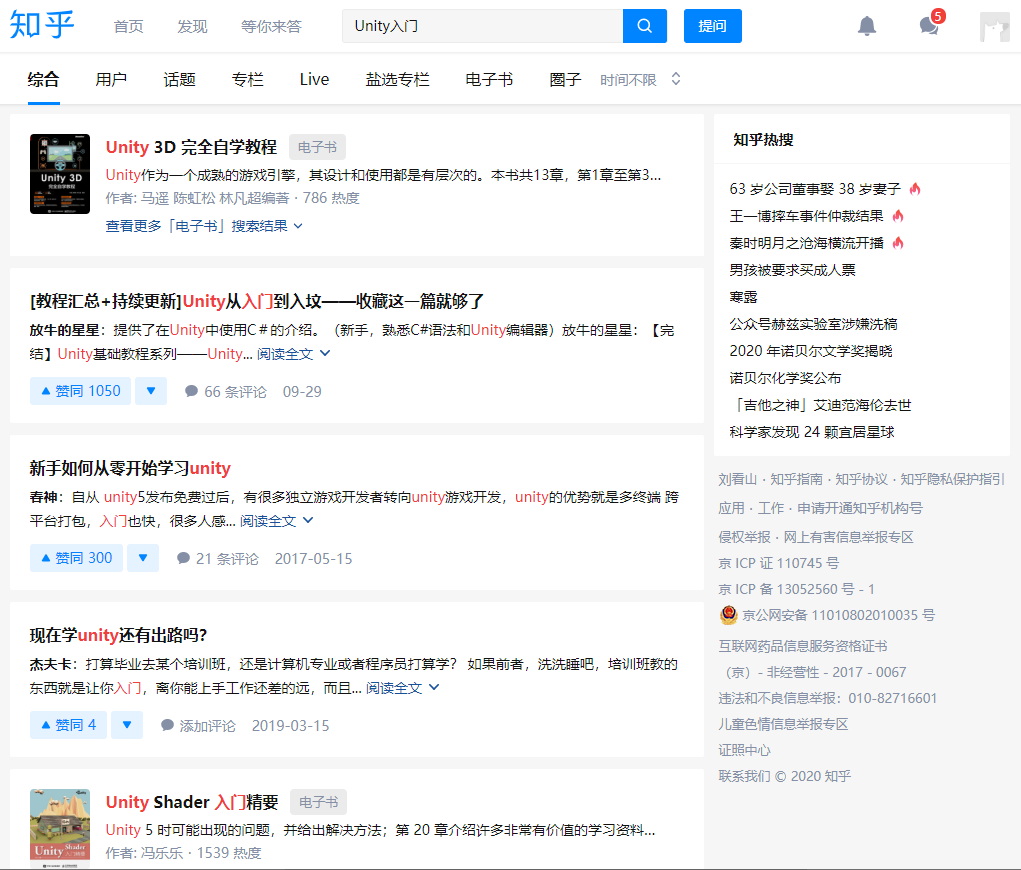Open title Unity Shader 入门精要

click(192, 802)
